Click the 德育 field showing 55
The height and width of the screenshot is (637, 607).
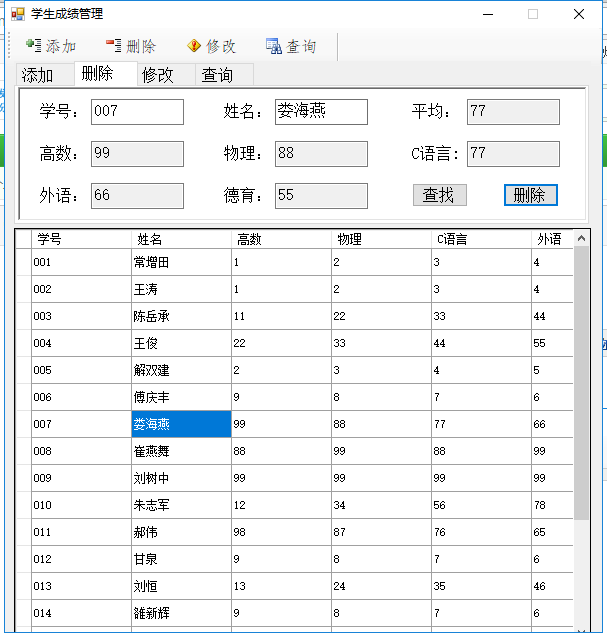(321, 196)
